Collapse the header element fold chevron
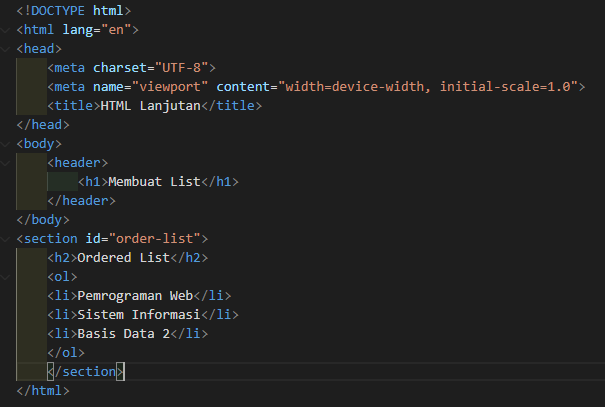Image resolution: width=605 pixels, height=407 pixels. 5,163
